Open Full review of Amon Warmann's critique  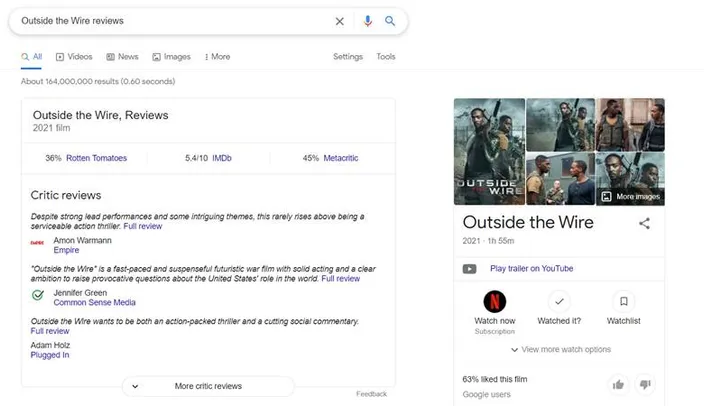click(143, 226)
